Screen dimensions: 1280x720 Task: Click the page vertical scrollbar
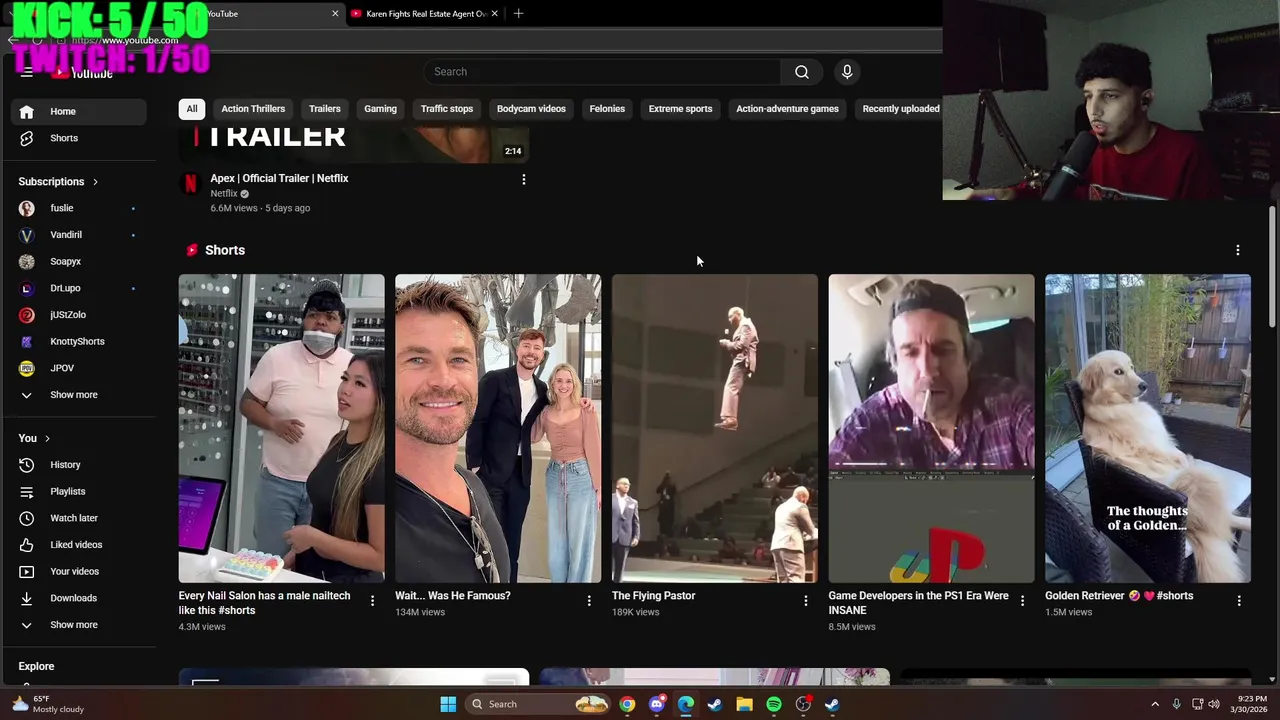[x=1272, y=267]
